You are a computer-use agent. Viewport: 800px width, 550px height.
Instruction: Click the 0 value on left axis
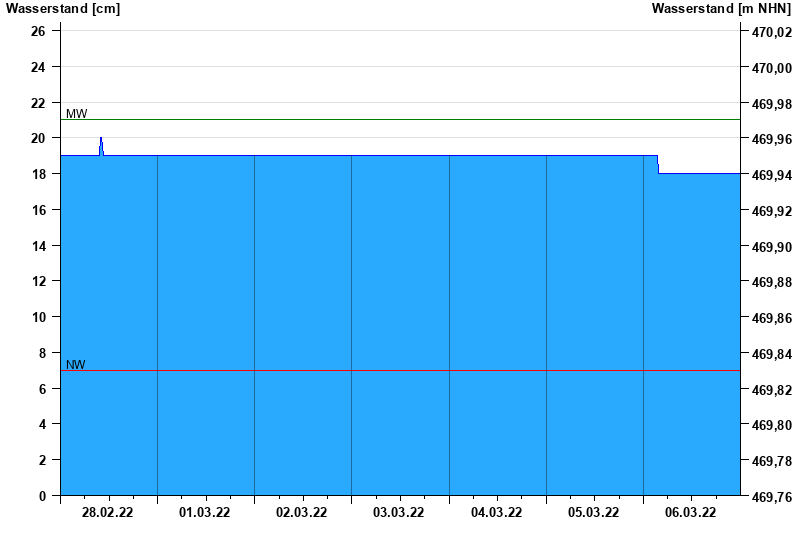(42, 496)
